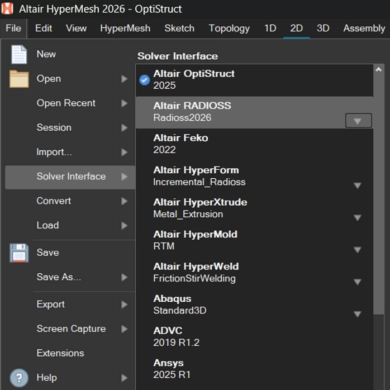Image resolution: width=390 pixels, height=390 pixels.
Task: Choose Solver Interface in the File menu
Action: point(70,177)
